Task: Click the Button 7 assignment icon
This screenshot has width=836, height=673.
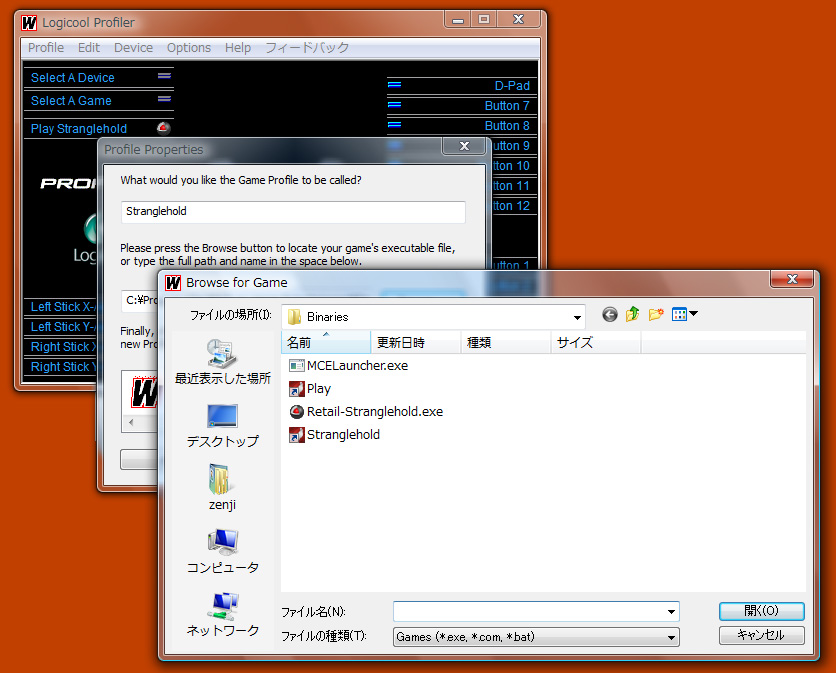Action: pos(395,105)
